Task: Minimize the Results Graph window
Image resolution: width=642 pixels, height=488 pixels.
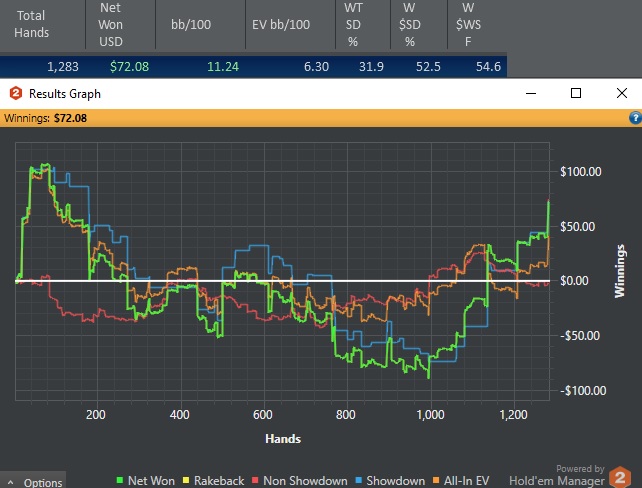Action: [x=531, y=93]
